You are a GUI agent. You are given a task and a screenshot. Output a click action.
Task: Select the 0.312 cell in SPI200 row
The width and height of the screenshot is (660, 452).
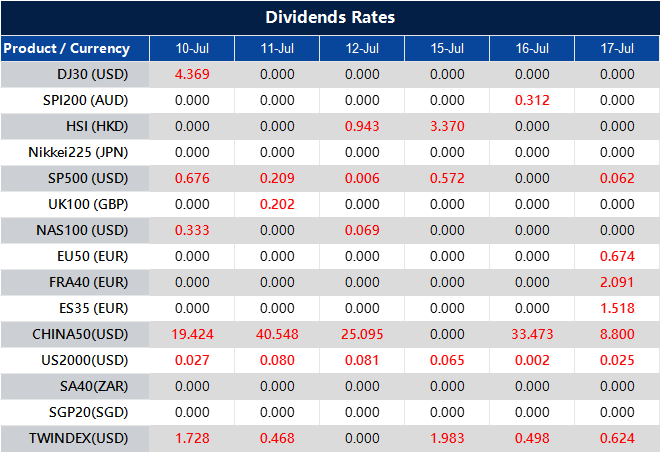[531, 100]
